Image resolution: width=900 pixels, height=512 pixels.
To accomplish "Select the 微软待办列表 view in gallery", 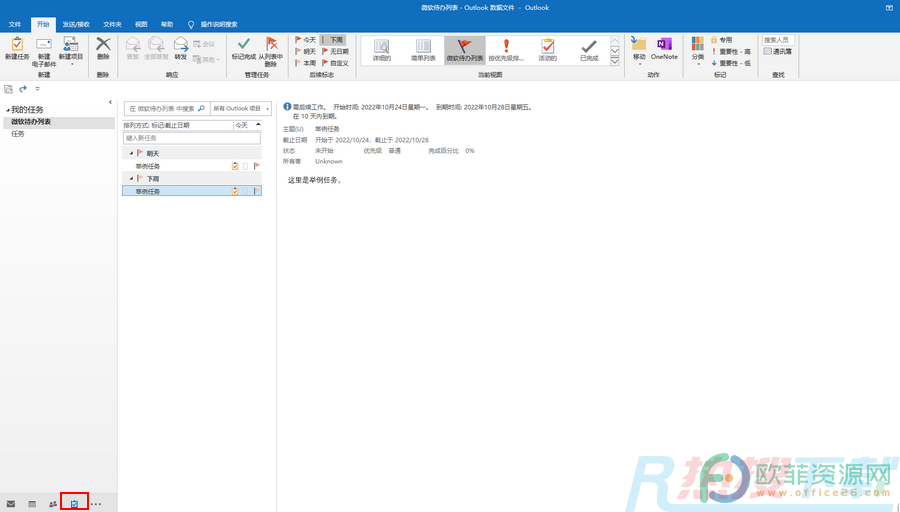I will click(464, 50).
